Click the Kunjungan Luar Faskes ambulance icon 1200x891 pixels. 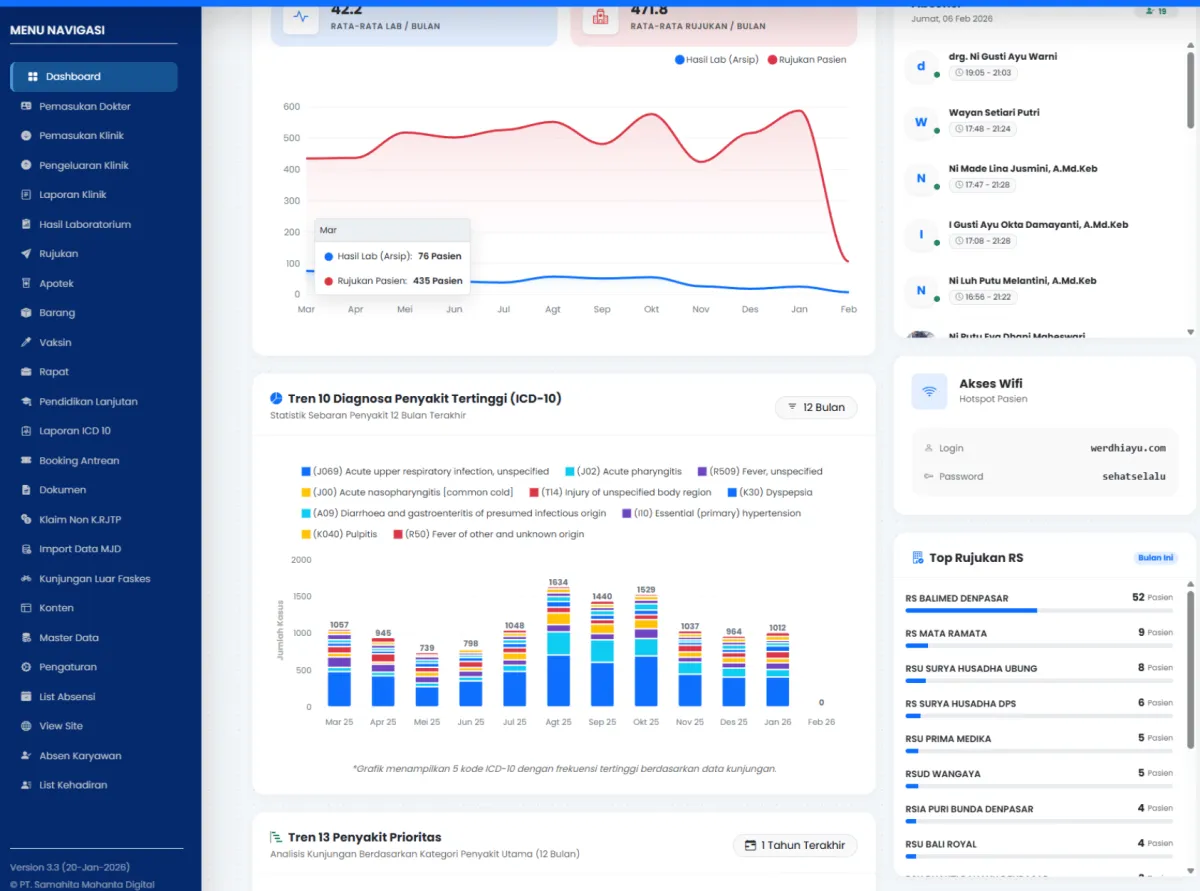[27, 579]
